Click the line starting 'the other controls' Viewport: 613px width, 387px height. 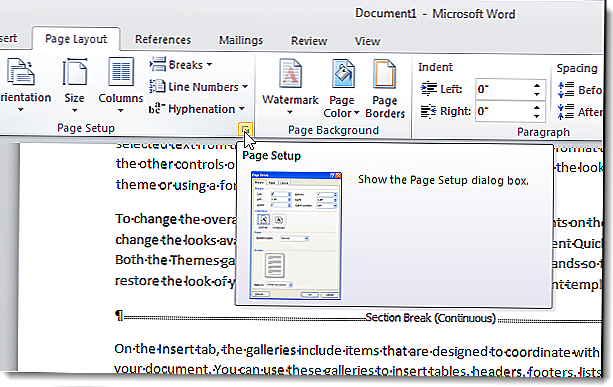176,164
